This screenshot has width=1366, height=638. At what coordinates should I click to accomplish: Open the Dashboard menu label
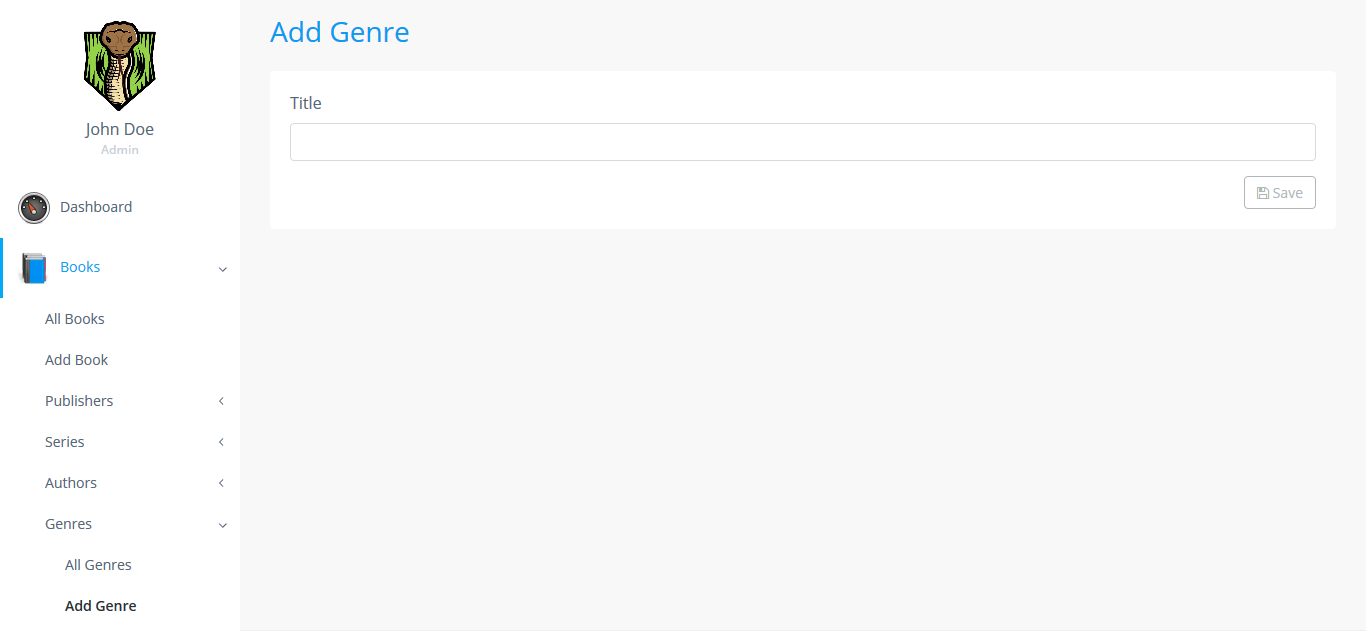click(96, 207)
